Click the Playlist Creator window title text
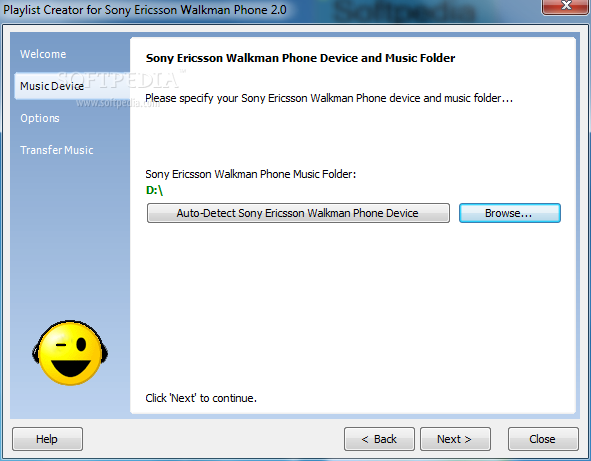Viewport: 591px width, 461px height. [145, 10]
